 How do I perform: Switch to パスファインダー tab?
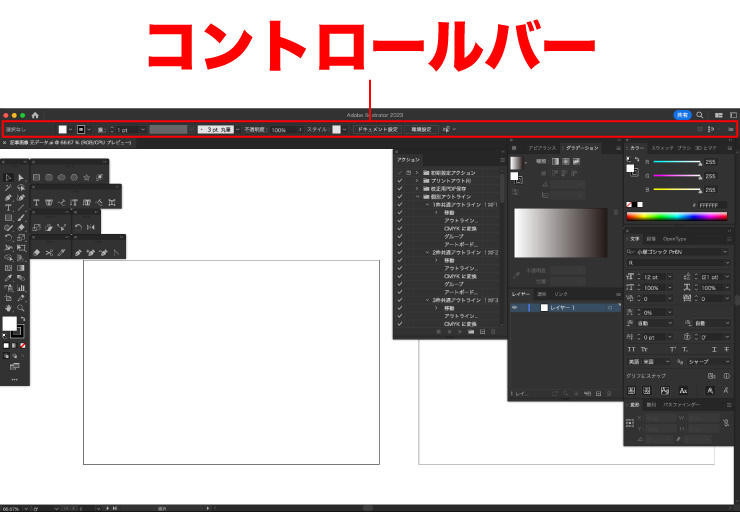click(681, 405)
